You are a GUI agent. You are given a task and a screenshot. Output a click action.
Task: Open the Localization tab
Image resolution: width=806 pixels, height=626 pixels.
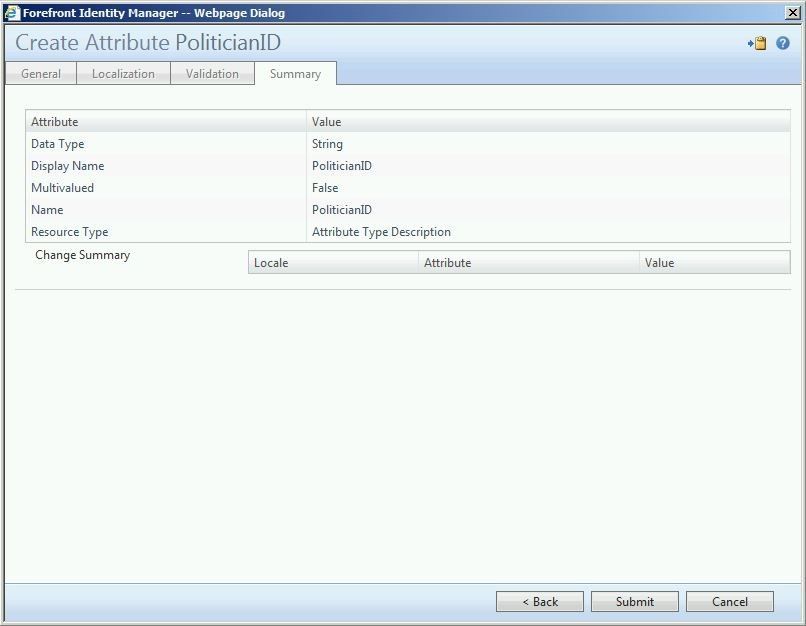click(x=123, y=74)
